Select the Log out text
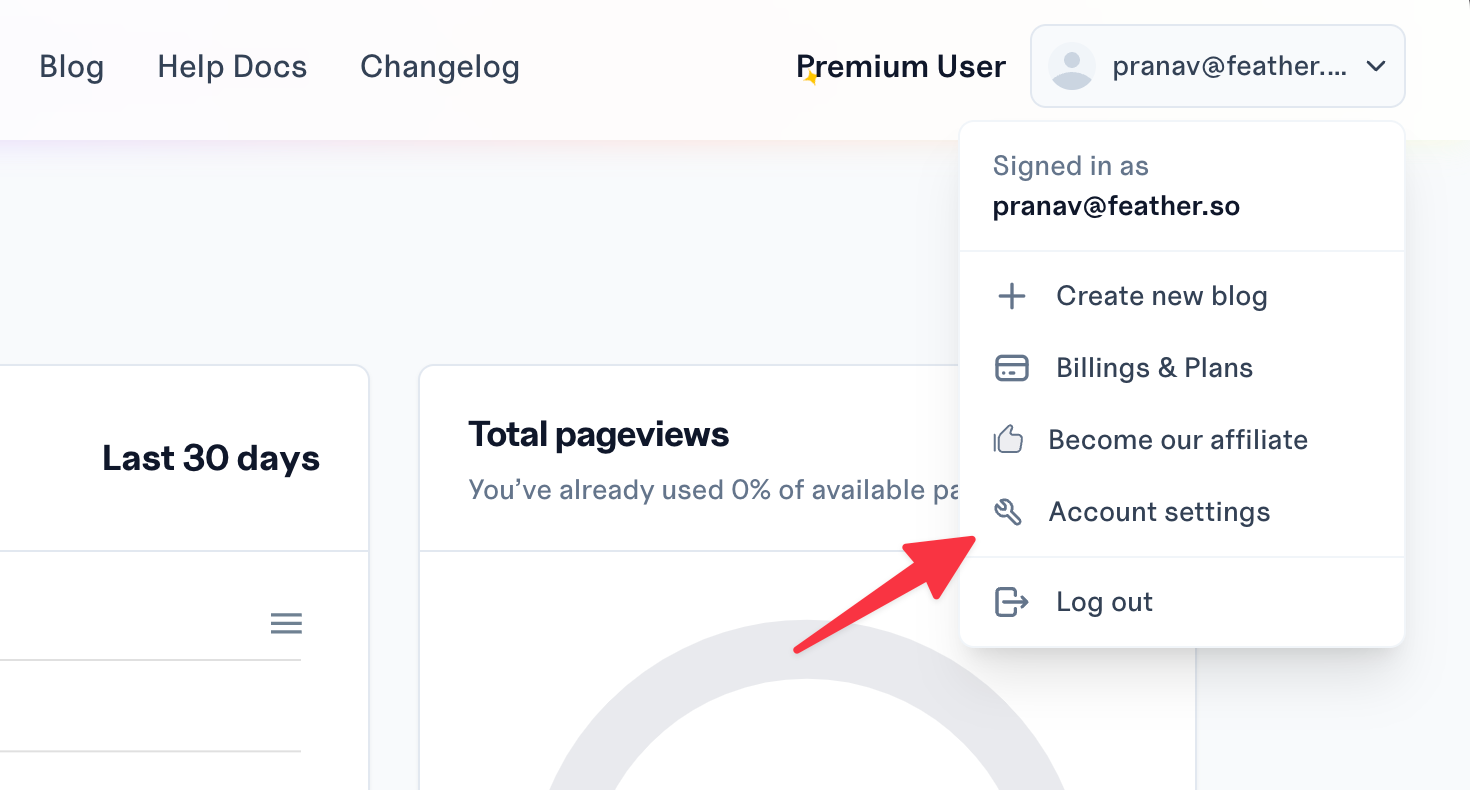 pos(1104,602)
